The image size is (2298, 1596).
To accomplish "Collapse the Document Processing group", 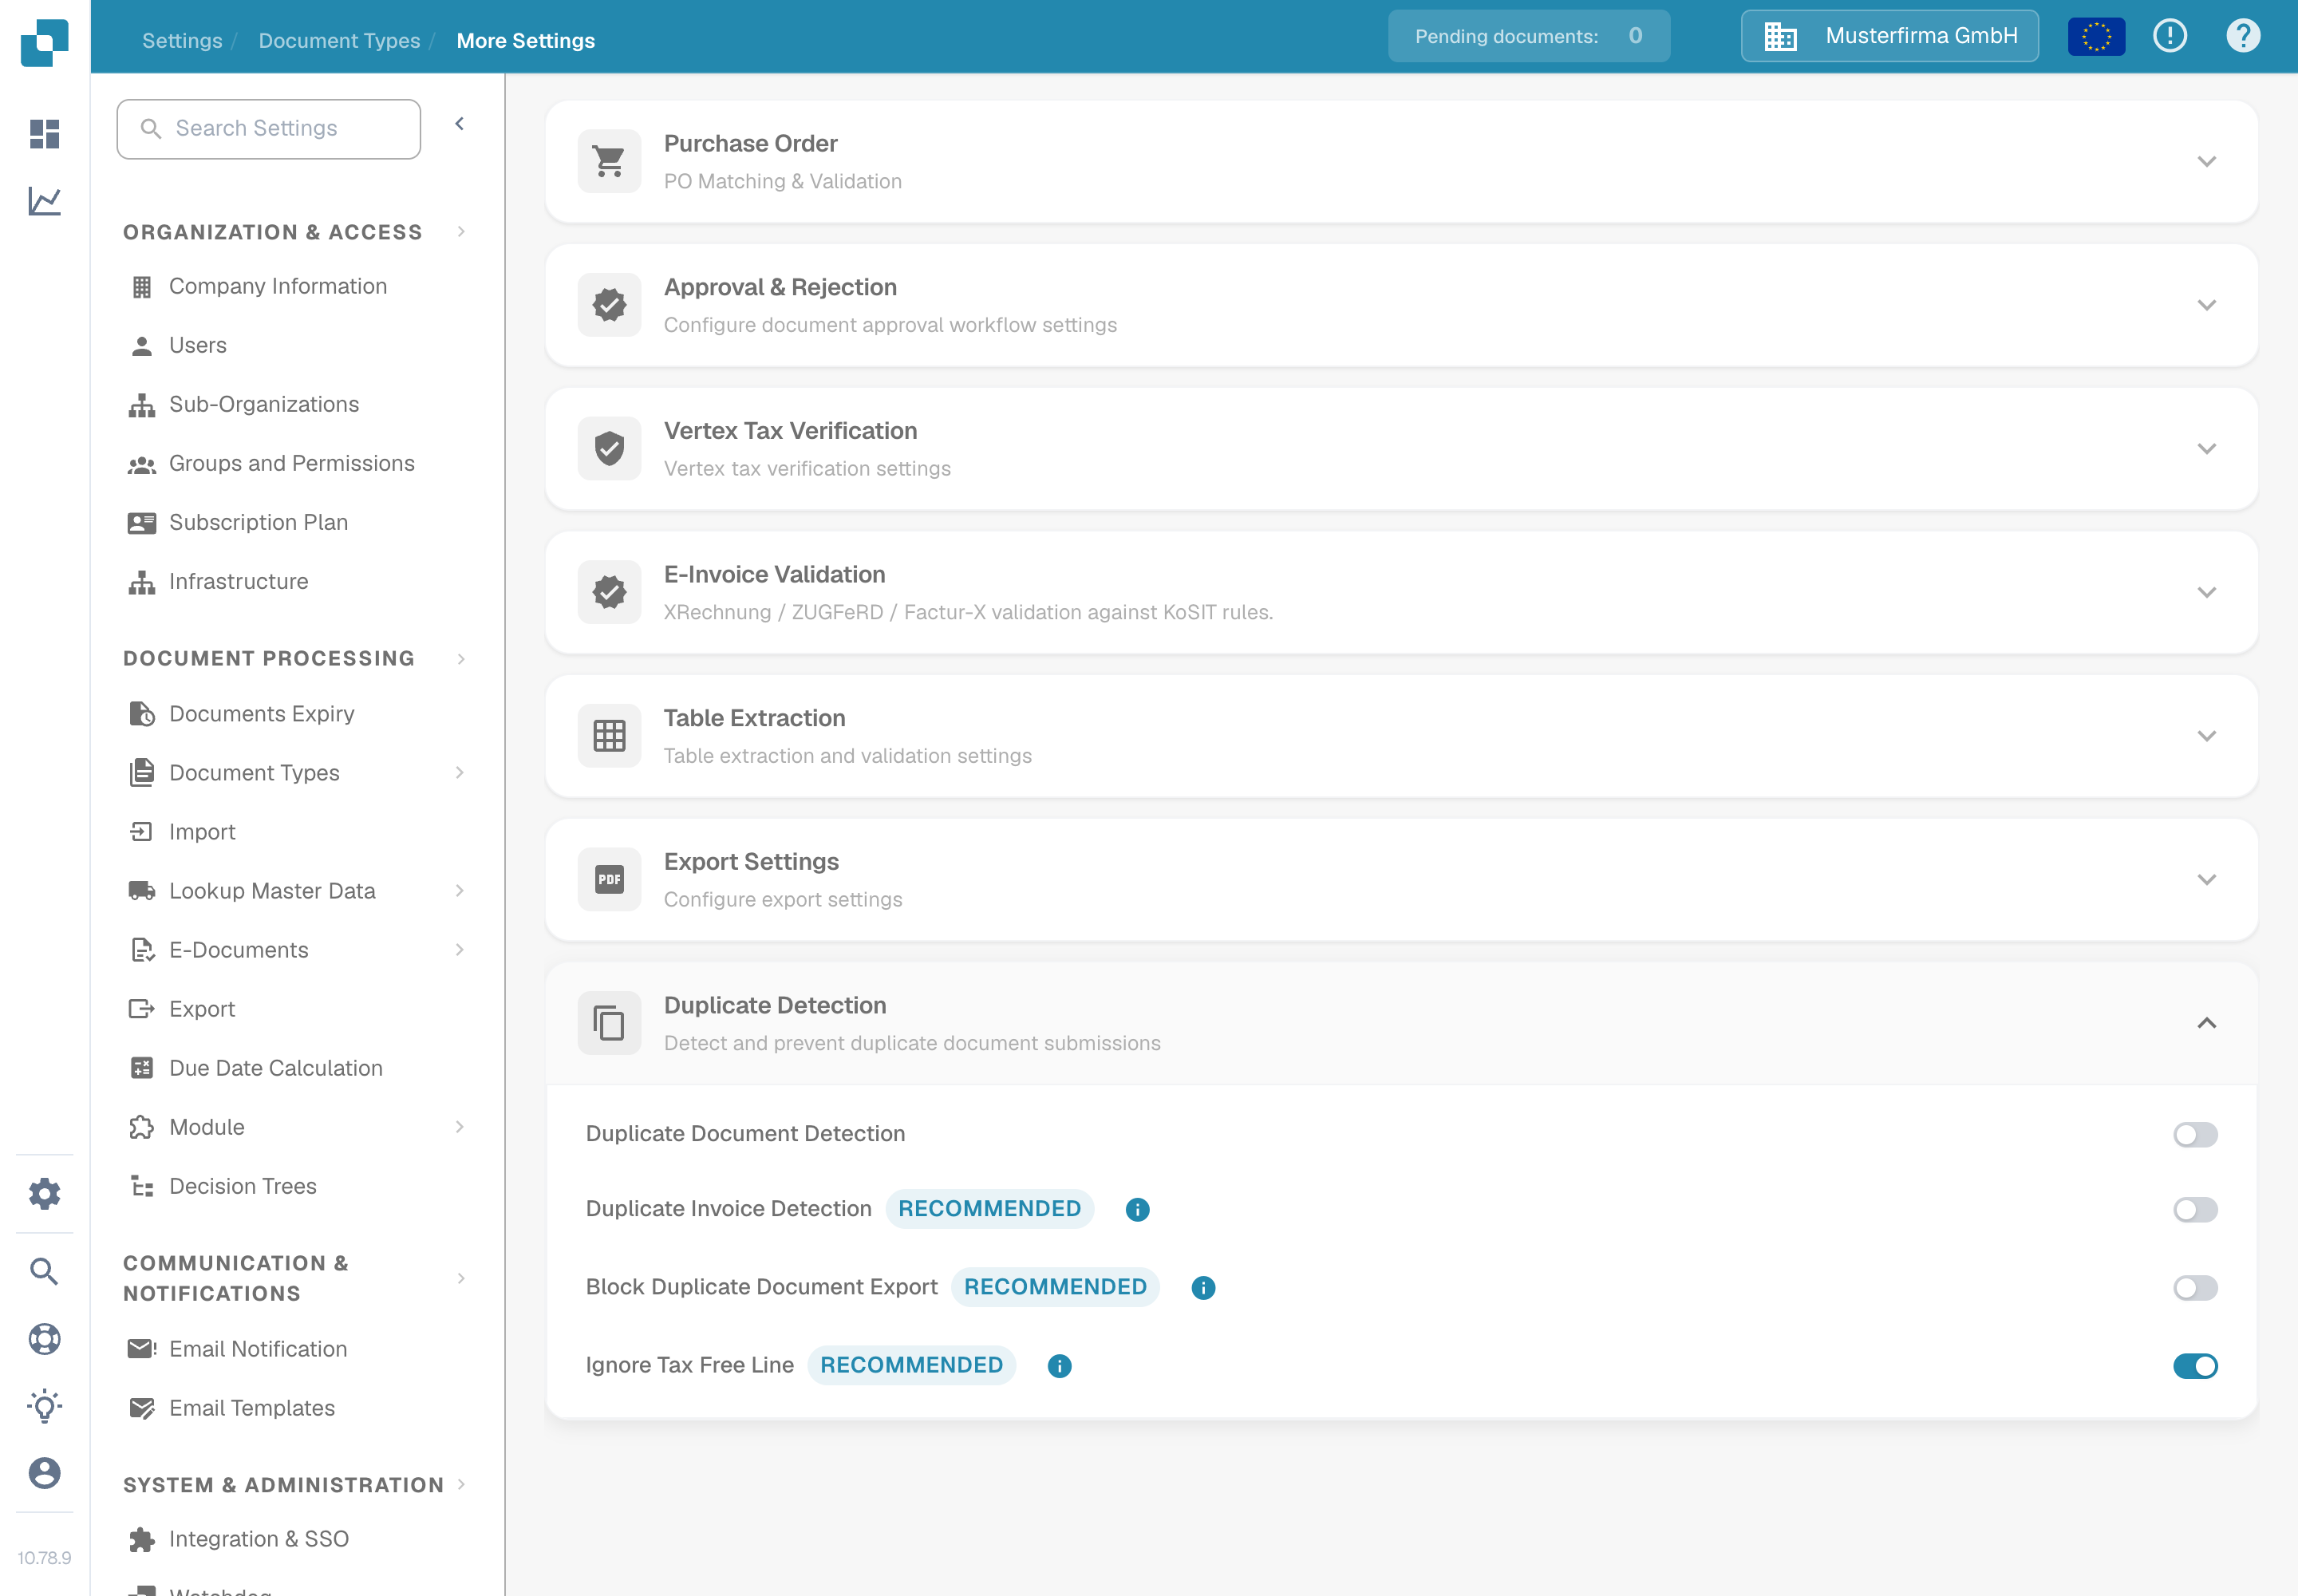I will (461, 658).
